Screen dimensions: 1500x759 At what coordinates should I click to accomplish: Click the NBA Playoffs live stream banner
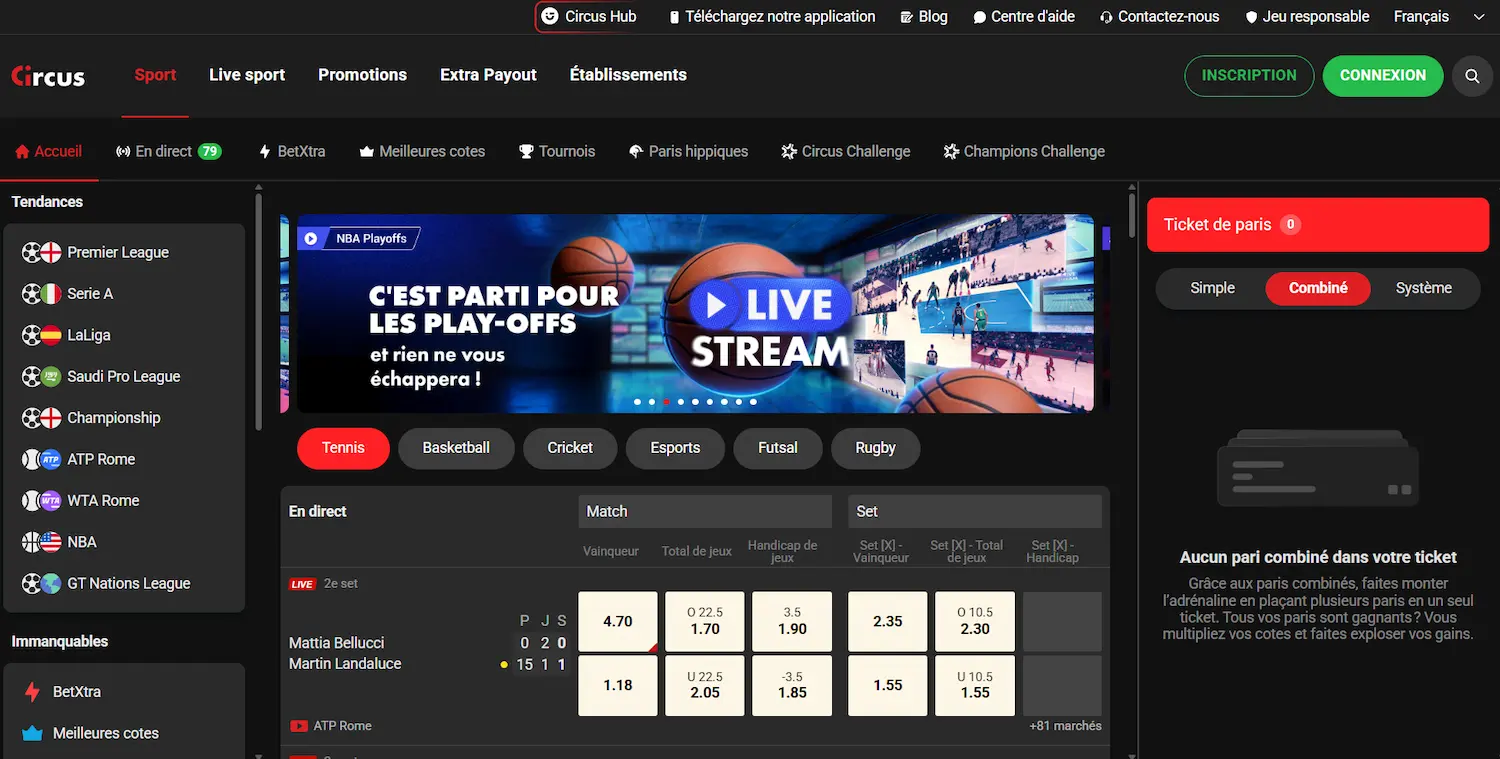695,313
